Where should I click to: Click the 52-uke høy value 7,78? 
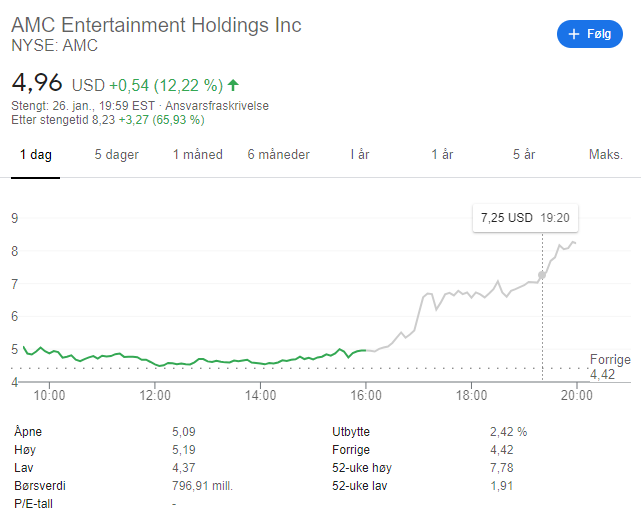(502, 468)
